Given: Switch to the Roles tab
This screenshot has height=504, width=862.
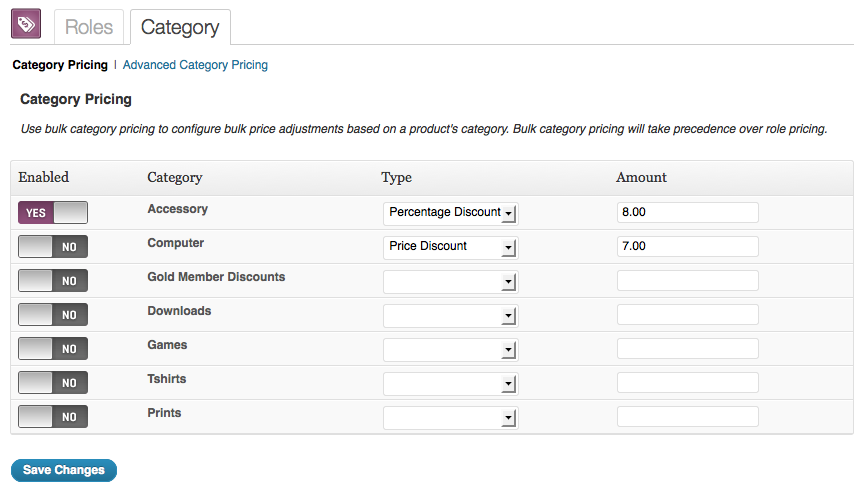Looking at the screenshot, I should click(x=89, y=27).
